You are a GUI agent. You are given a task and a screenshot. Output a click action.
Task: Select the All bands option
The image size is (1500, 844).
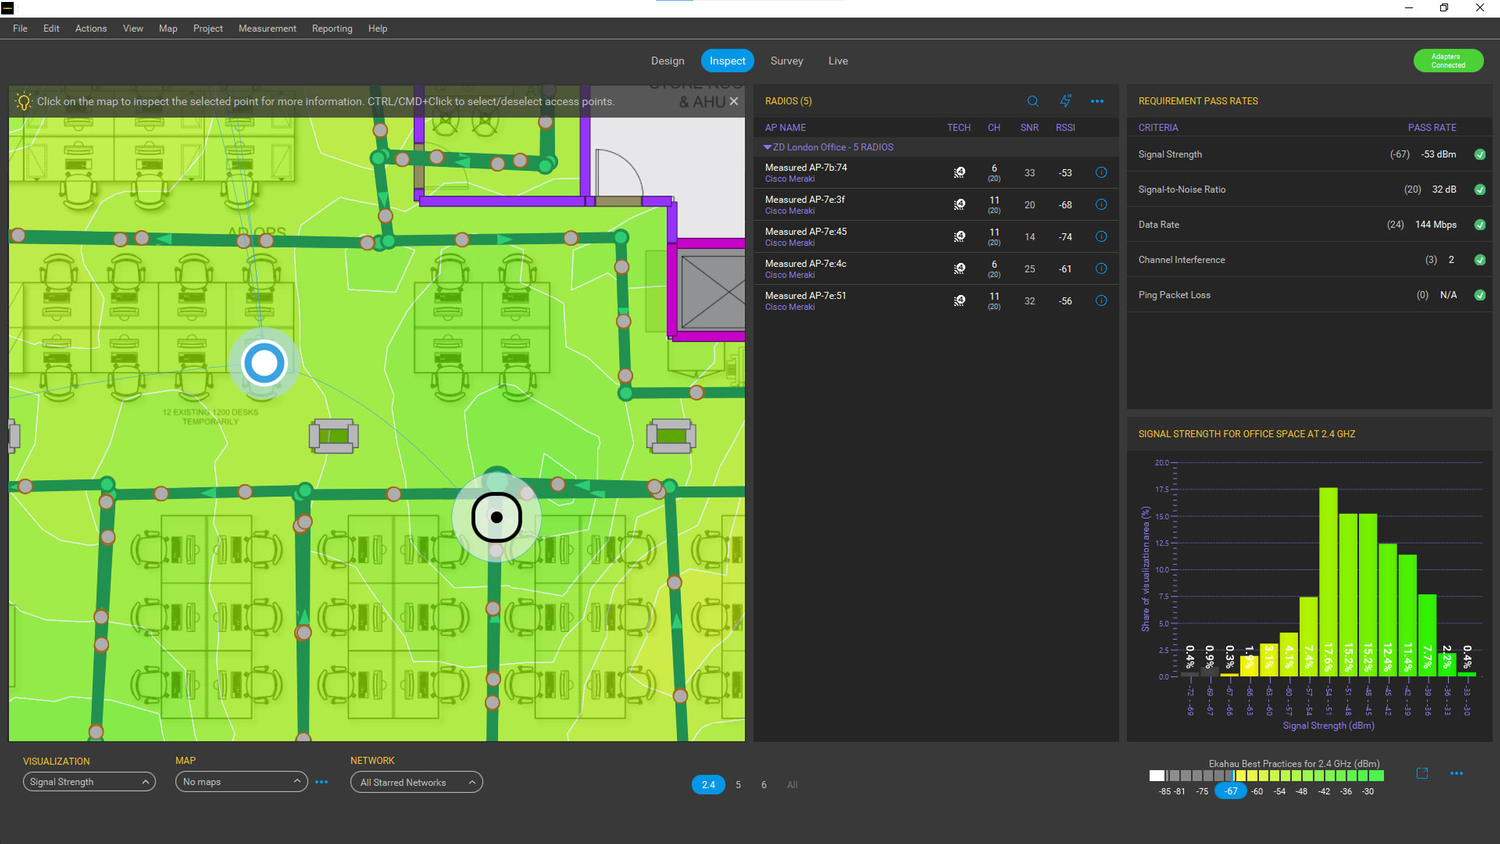pyautogui.click(x=791, y=784)
